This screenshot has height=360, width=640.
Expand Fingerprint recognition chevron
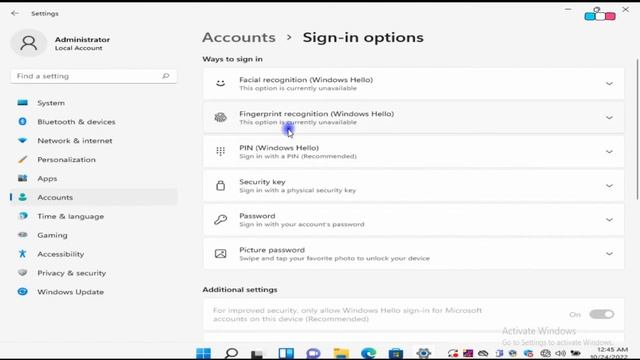coord(609,118)
